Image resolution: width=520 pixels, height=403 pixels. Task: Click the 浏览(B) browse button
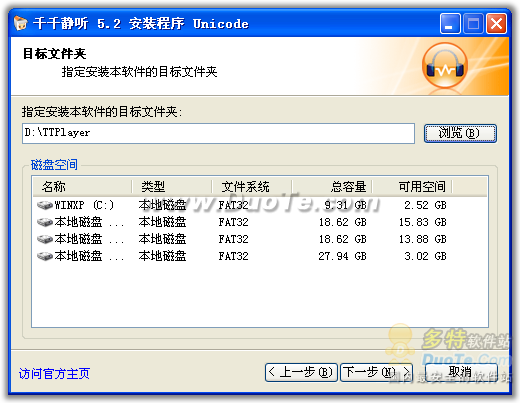[460, 133]
